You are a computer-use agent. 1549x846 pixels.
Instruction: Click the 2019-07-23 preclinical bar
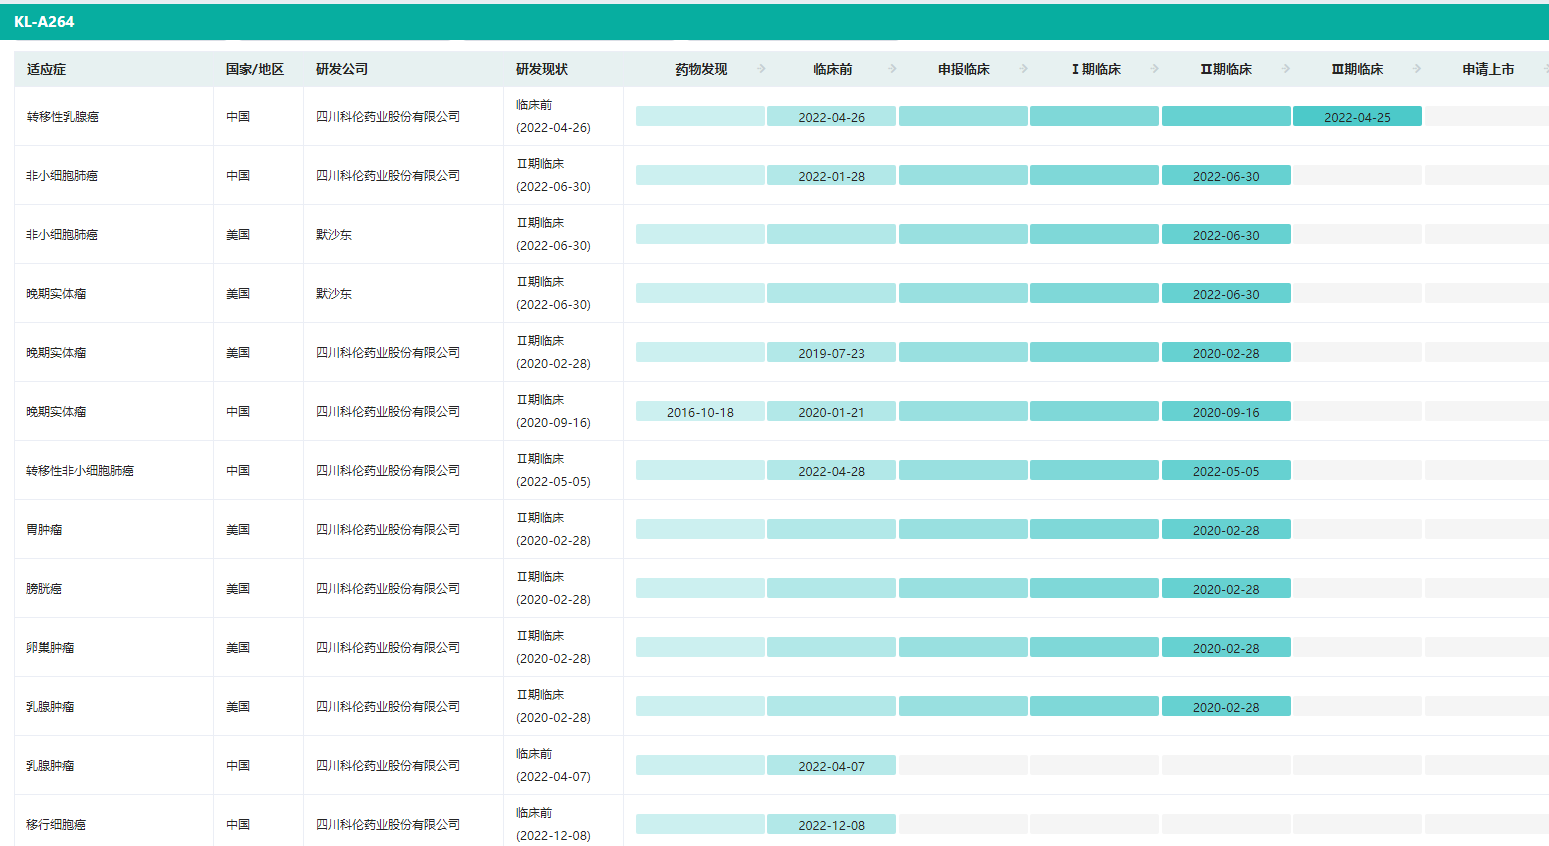(831, 353)
